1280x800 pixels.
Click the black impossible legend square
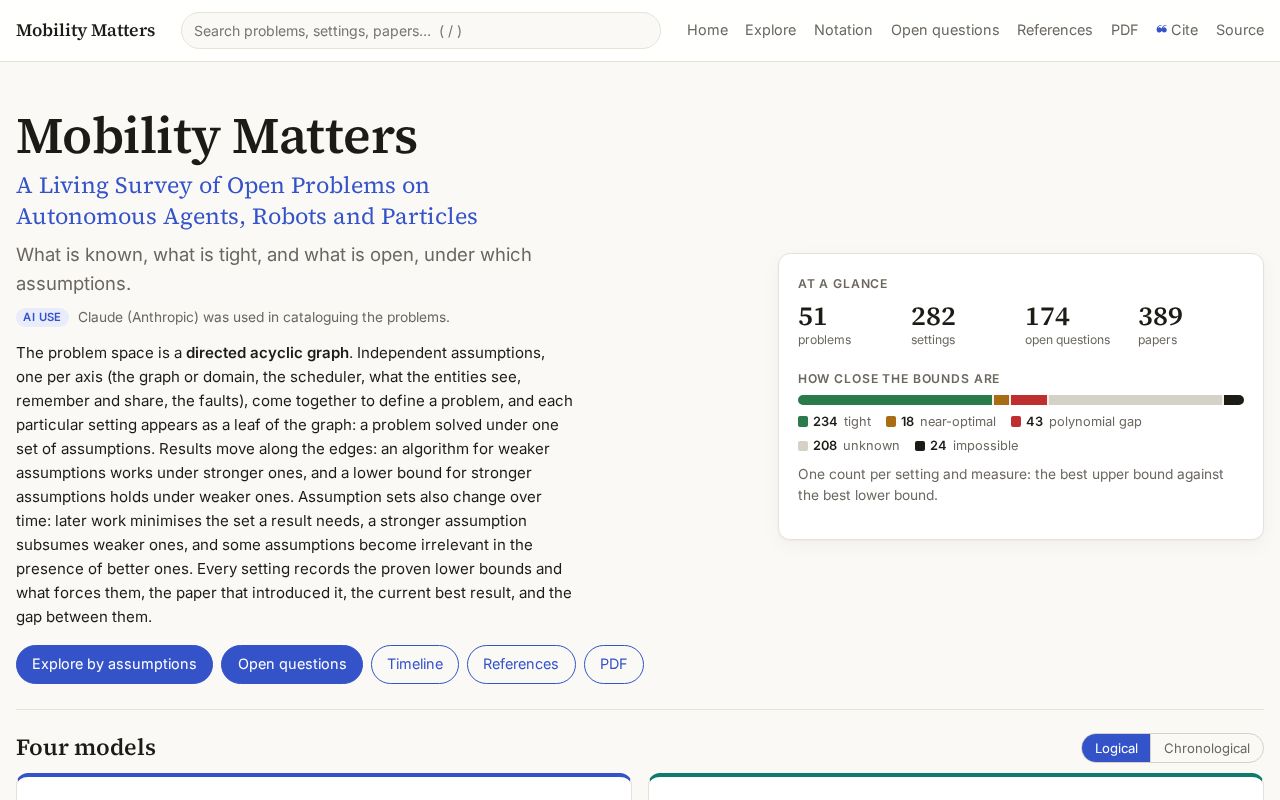tap(920, 446)
